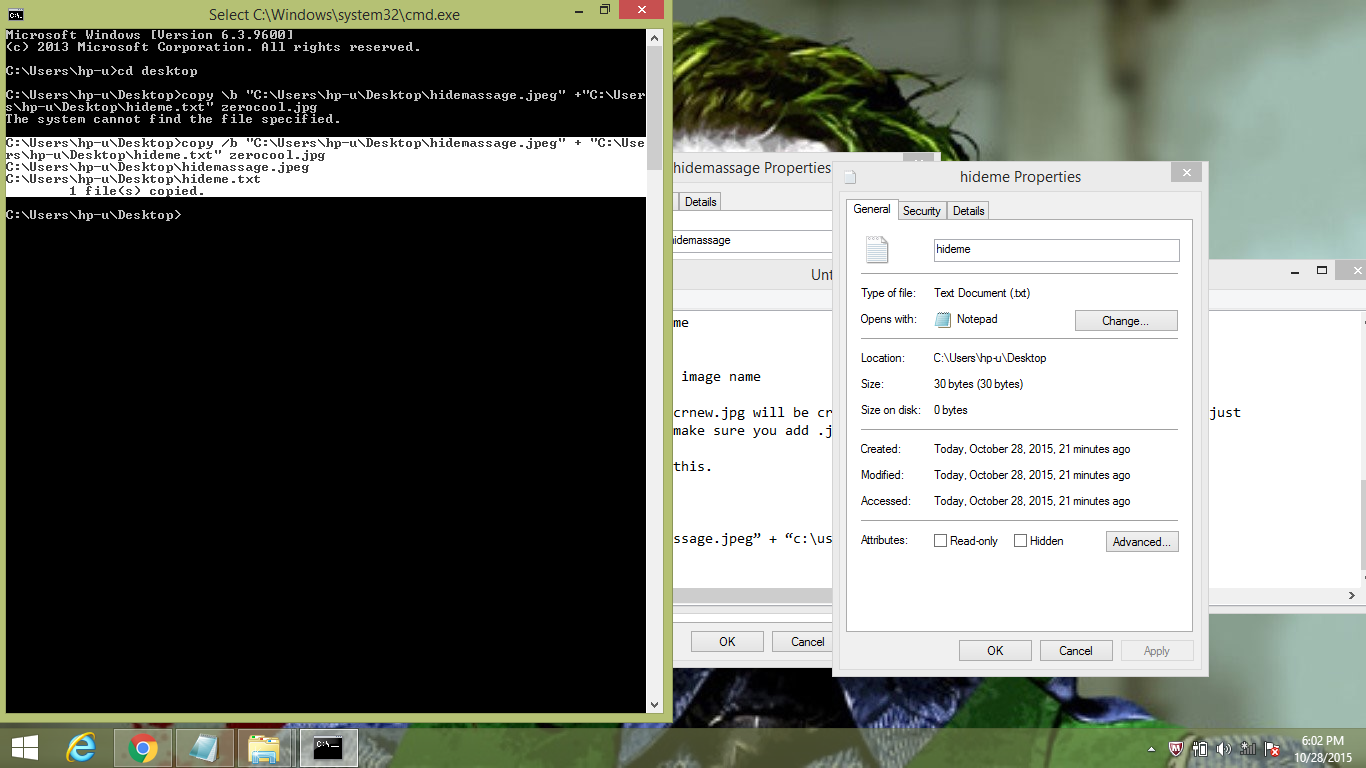Click the "cd desktop" command line in cmd

click(x=101, y=71)
